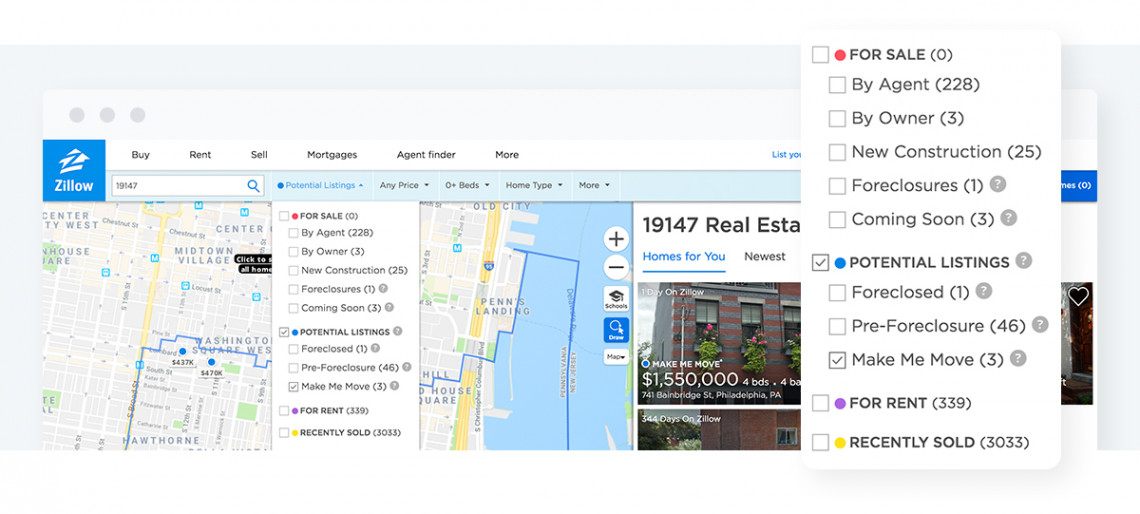Click Foreclosures help icon in small browser dropdown
Image resolution: width=1140 pixels, height=514 pixels.
pyautogui.click(x=383, y=289)
